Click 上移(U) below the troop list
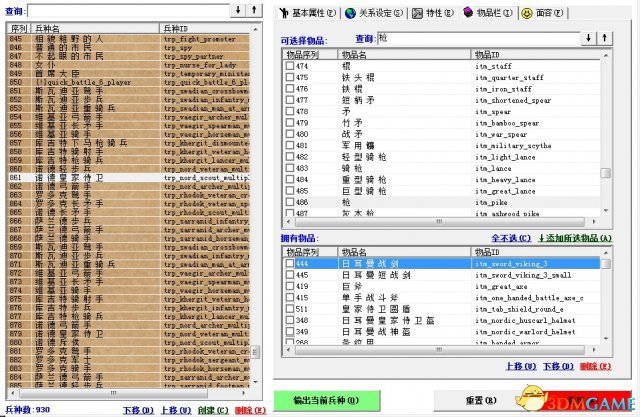This screenshot has height=417, width=640. coord(176,410)
